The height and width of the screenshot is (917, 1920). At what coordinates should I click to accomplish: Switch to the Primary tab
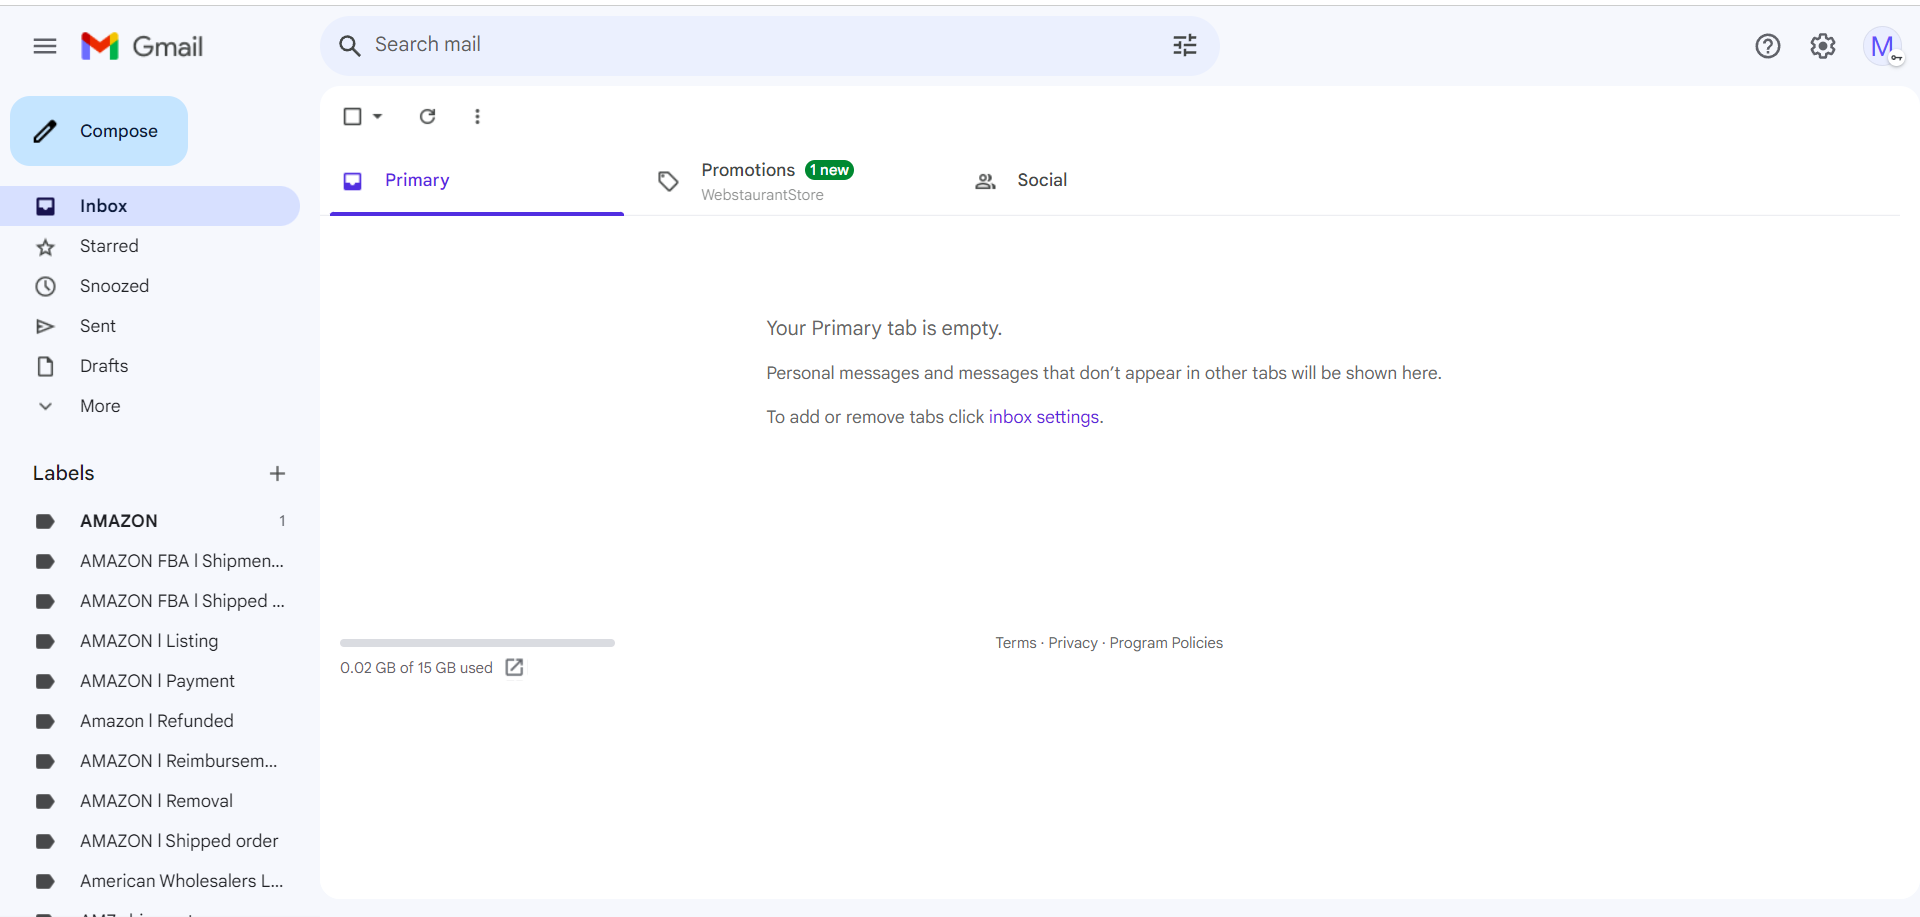477,181
